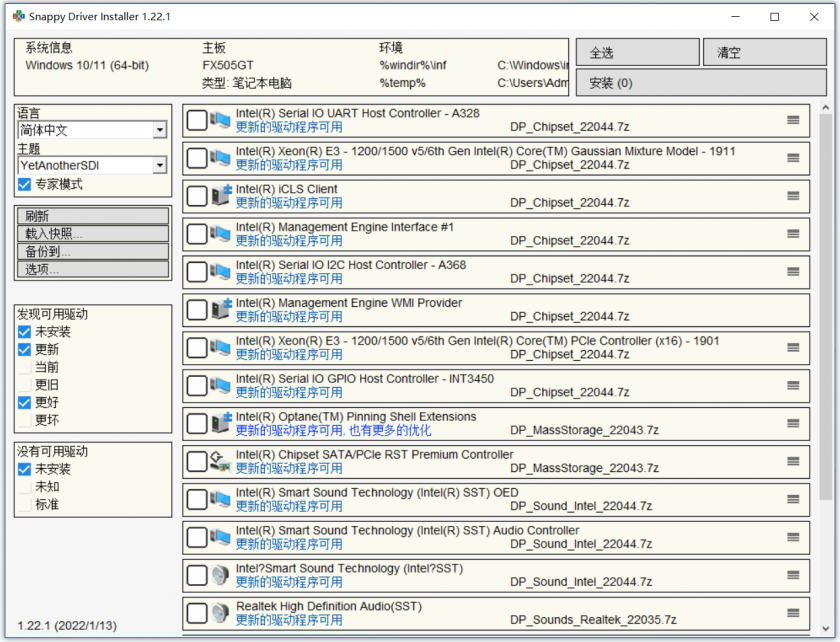The width and height of the screenshot is (840, 642).
Task: Open the 简体中文 language dropdown
Action: pos(159,130)
